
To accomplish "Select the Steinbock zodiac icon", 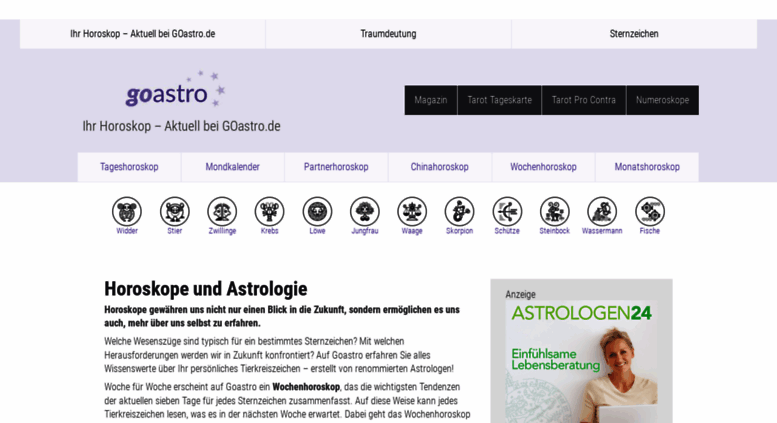I will (555, 212).
